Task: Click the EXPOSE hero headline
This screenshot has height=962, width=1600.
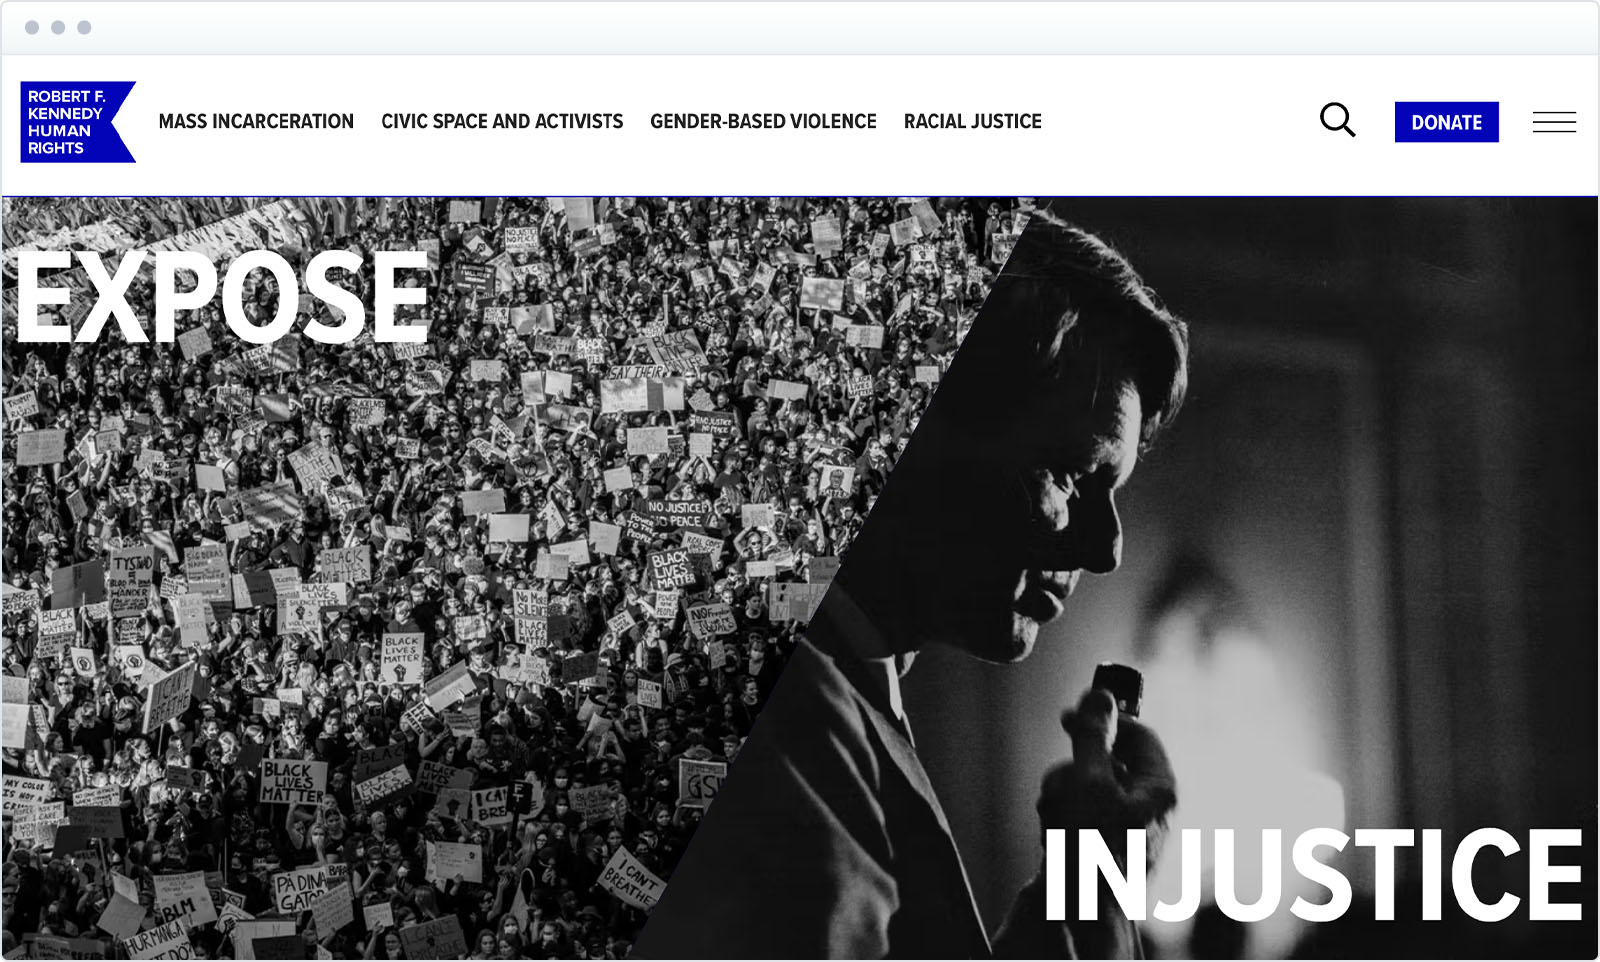Action: (224, 296)
